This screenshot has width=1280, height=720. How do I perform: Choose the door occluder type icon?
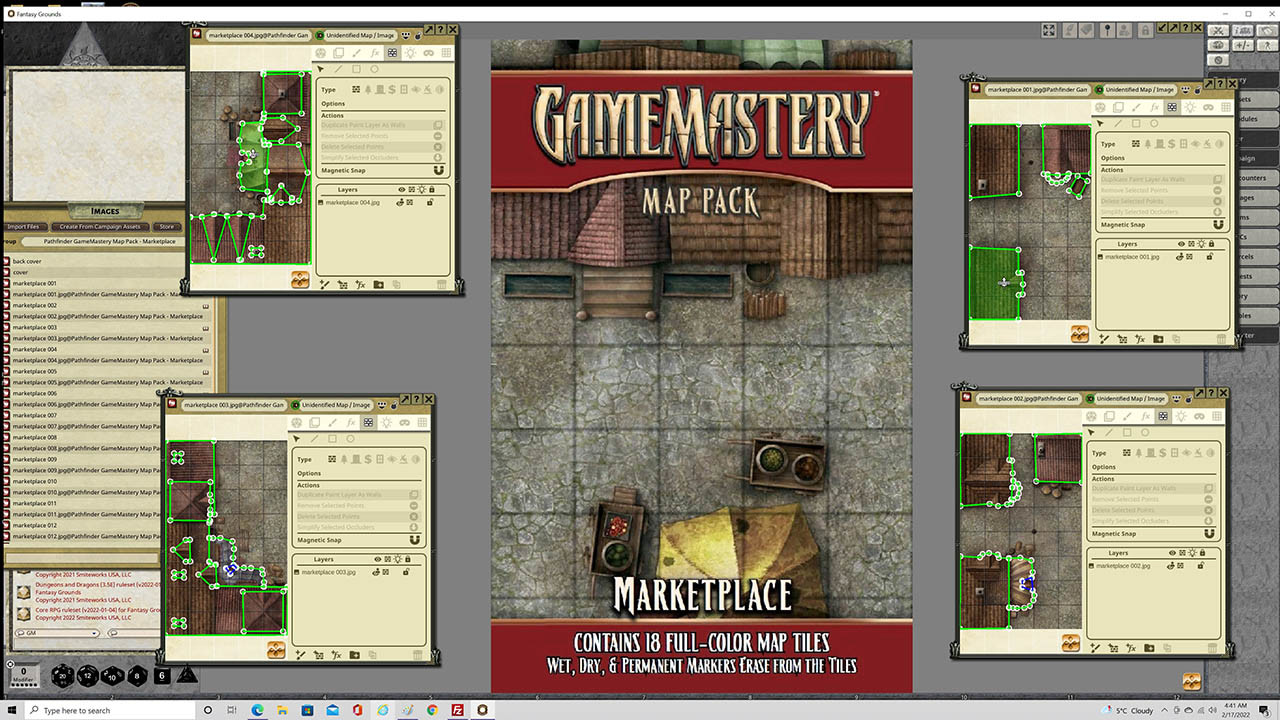coord(404,90)
